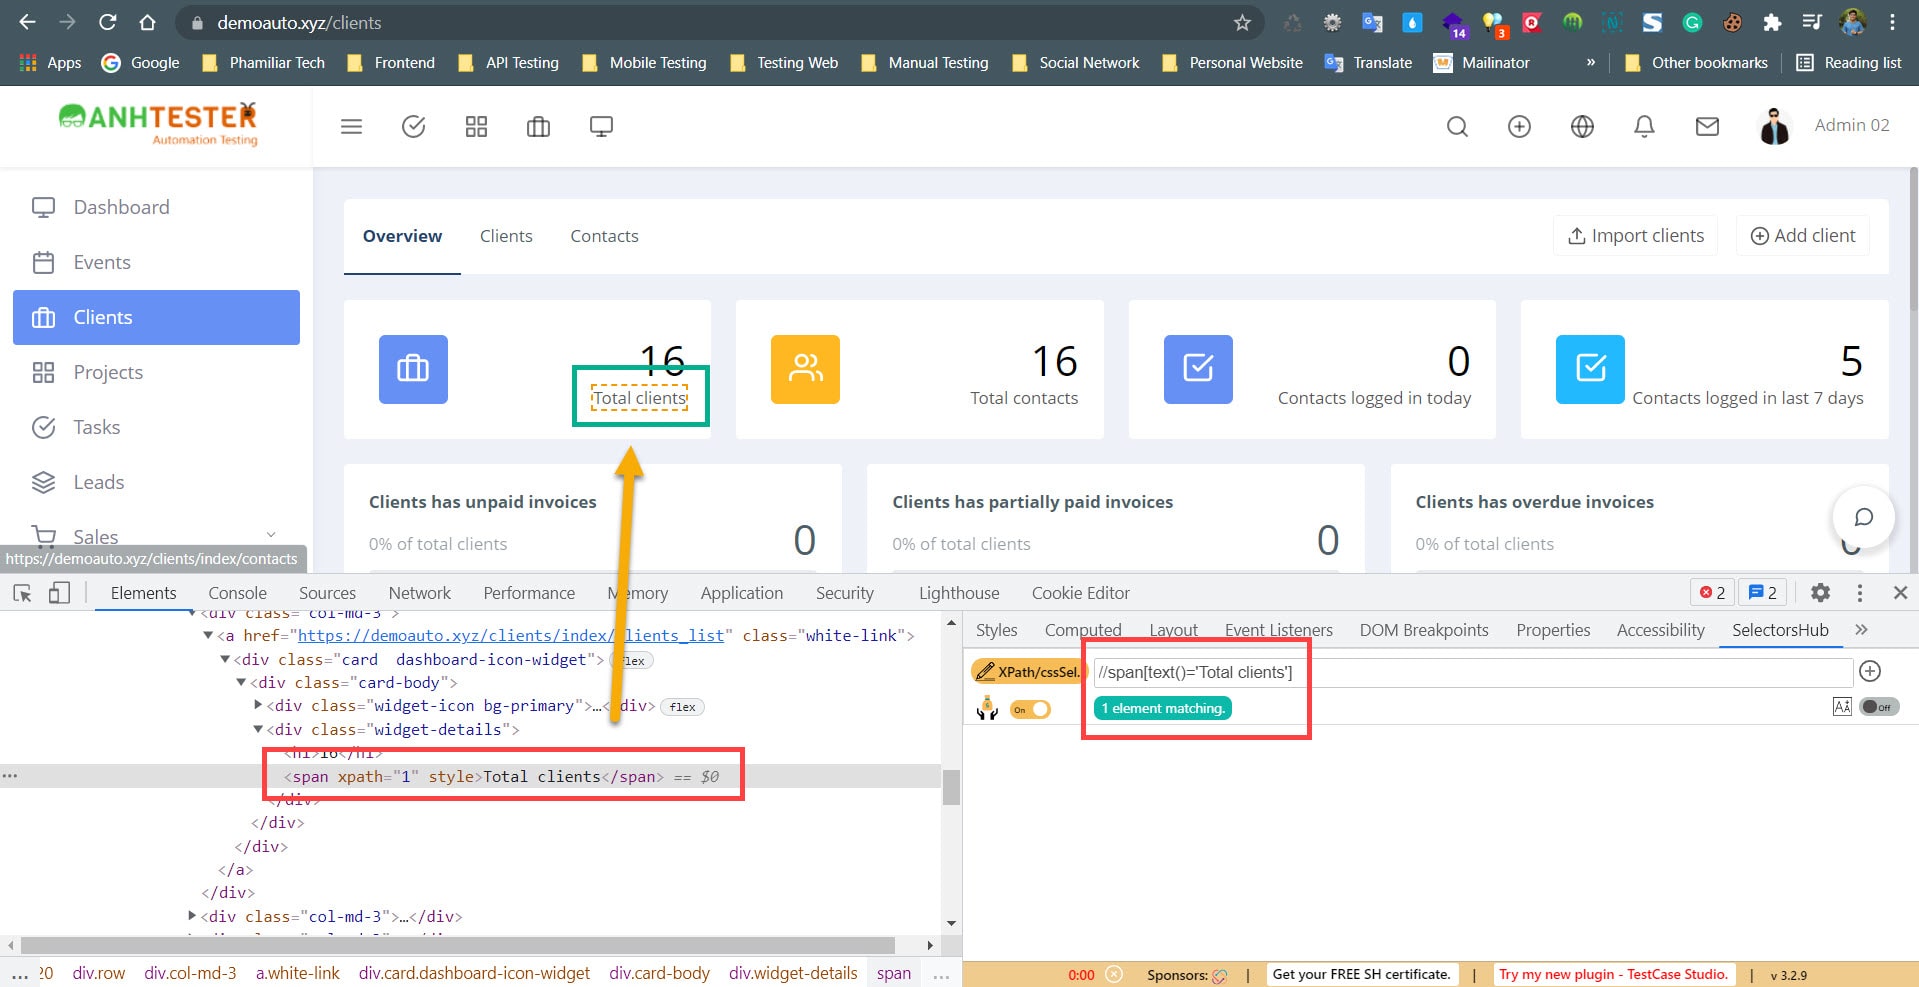Click the quick add plus-circle icon
1919x987 pixels.
1519,126
